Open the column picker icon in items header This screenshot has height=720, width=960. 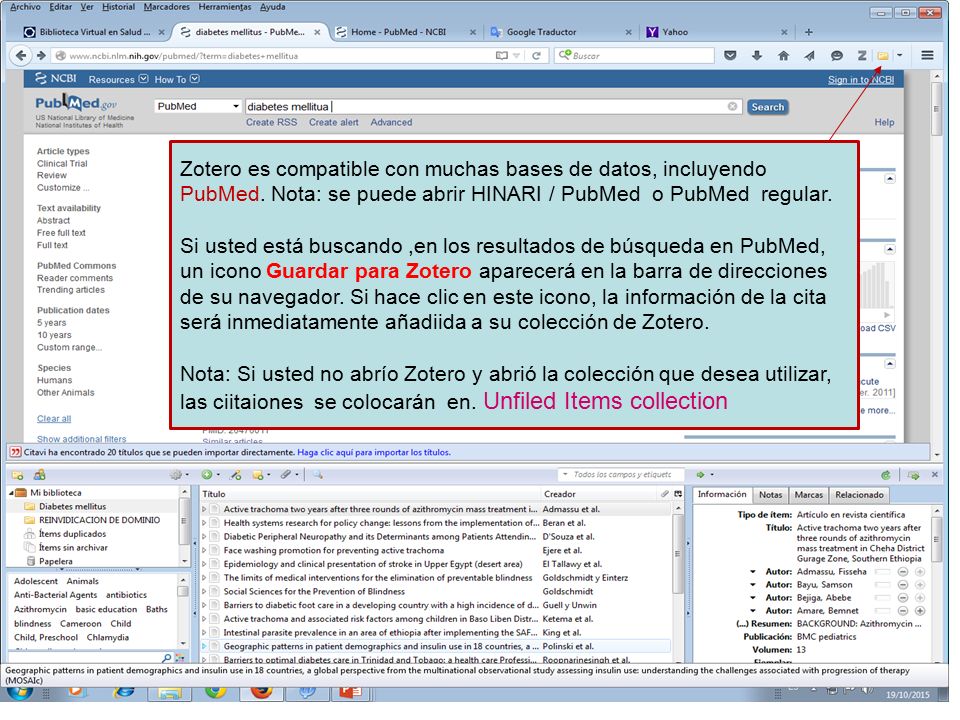pos(678,494)
